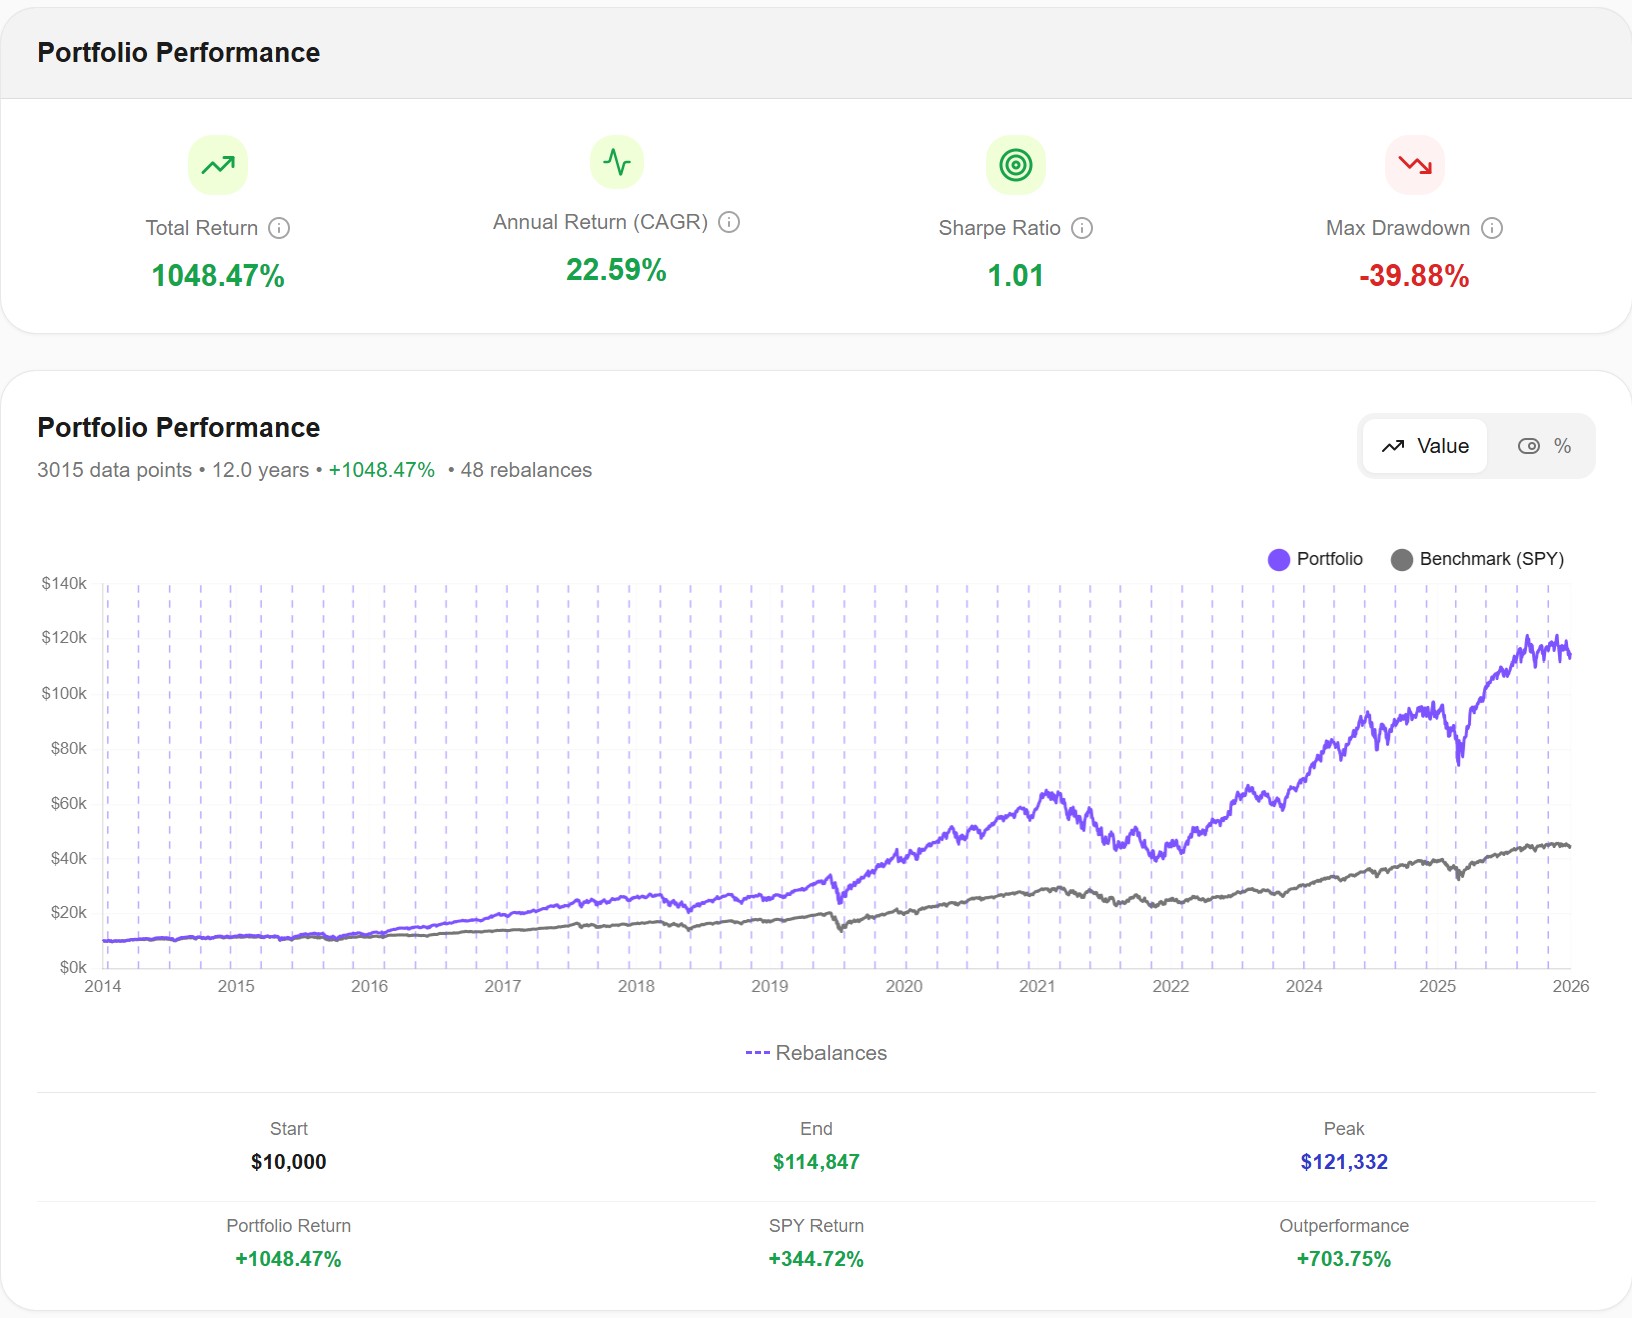Switch chart to Value mode

pyautogui.click(x=1424, y=446)
